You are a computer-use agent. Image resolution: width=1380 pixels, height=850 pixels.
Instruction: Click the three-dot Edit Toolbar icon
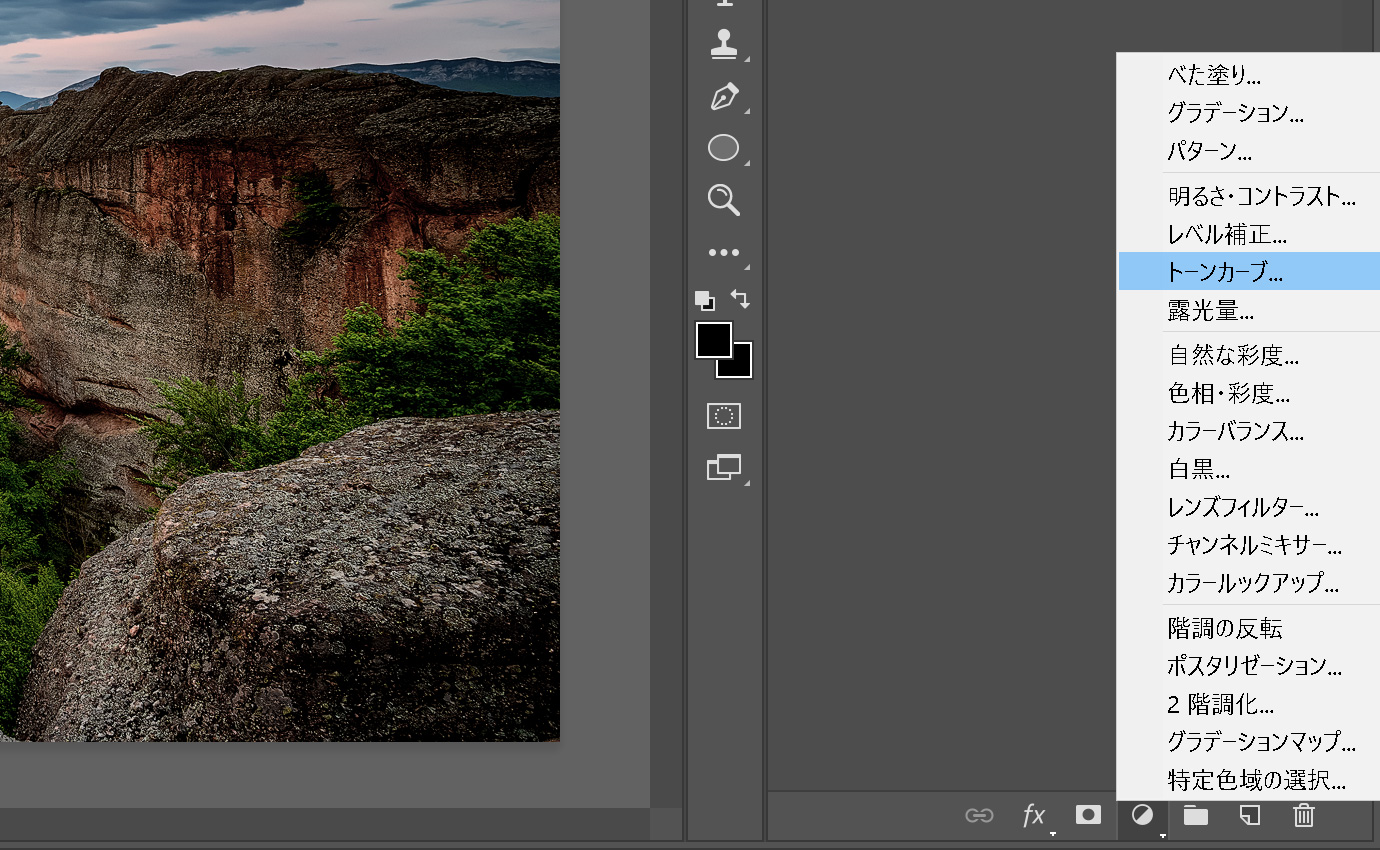723,252
